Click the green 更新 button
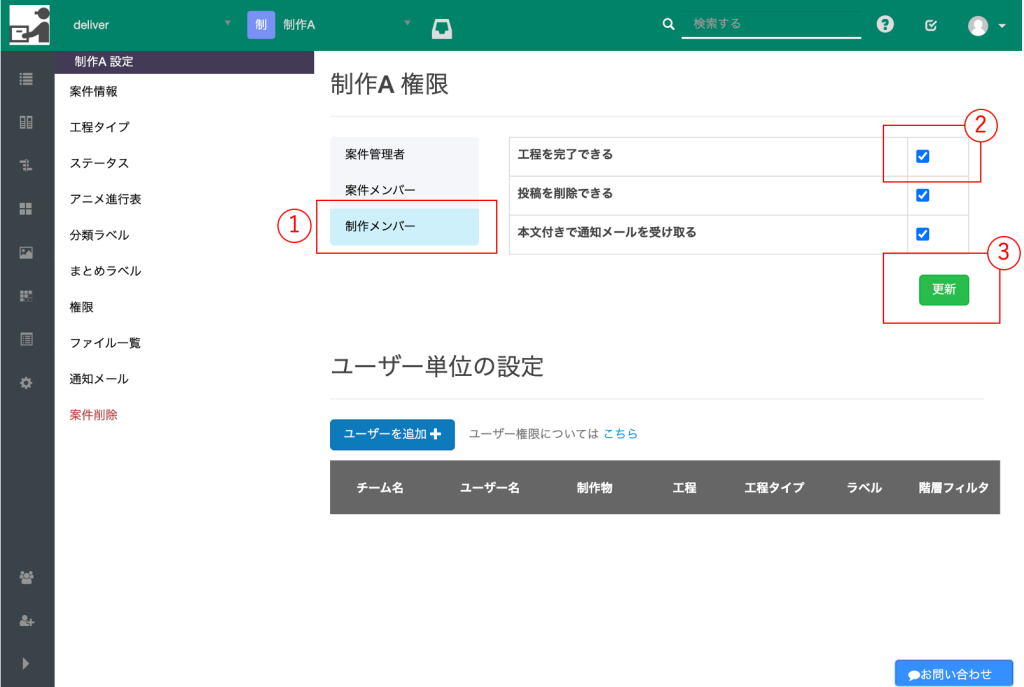The width and height of the screenshot is (1024, 687). pos(944,289)
